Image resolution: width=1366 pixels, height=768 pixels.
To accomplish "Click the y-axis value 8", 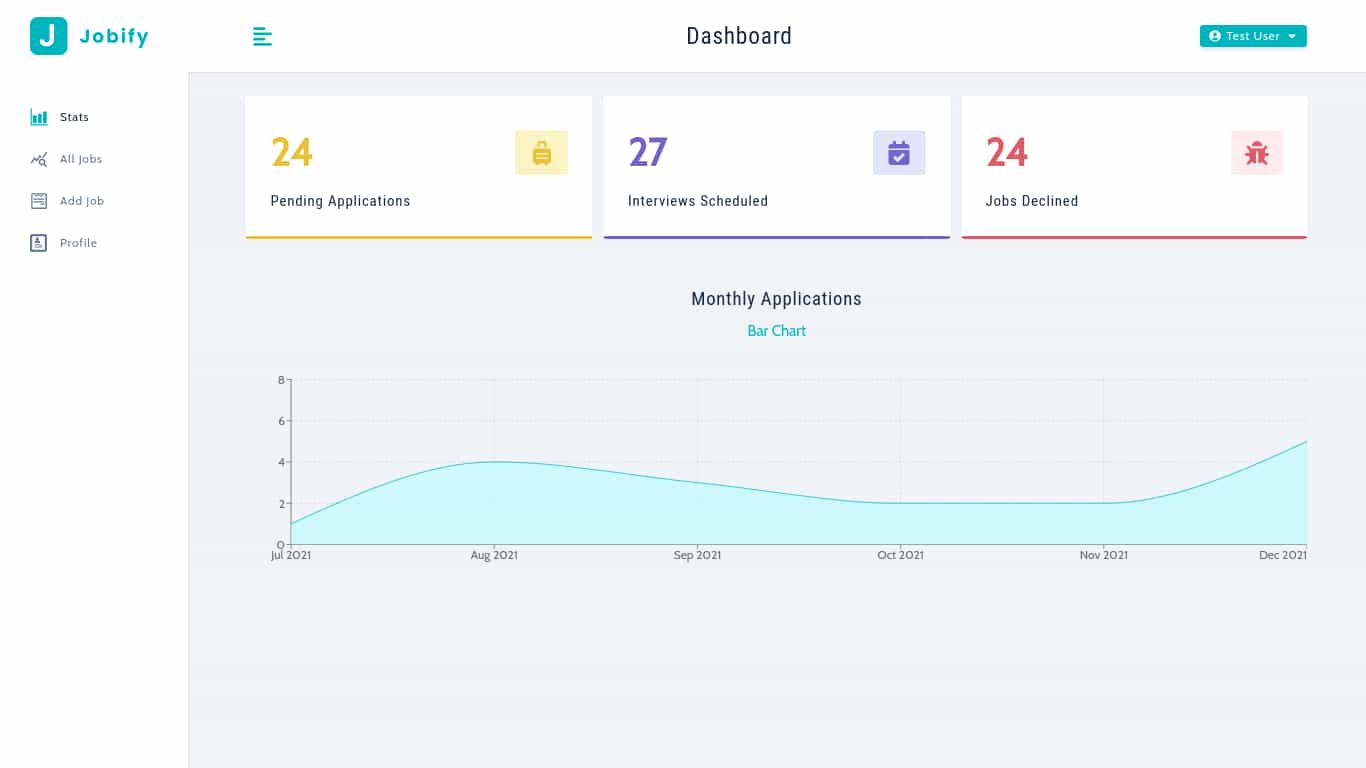I will [281, 380].
